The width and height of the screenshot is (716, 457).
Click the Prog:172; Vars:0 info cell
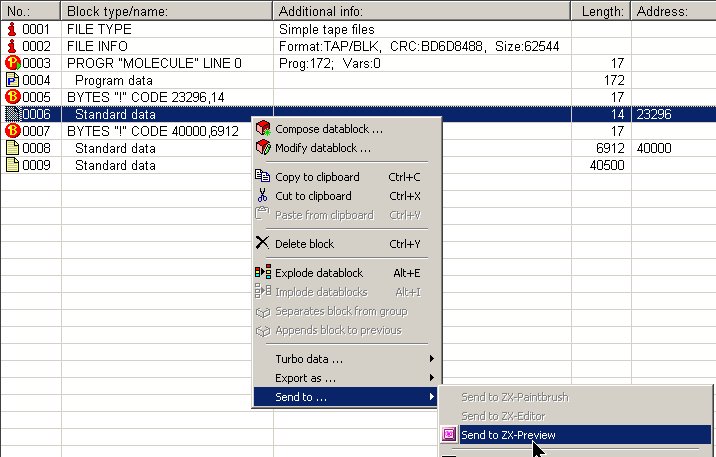click(330, 63)
